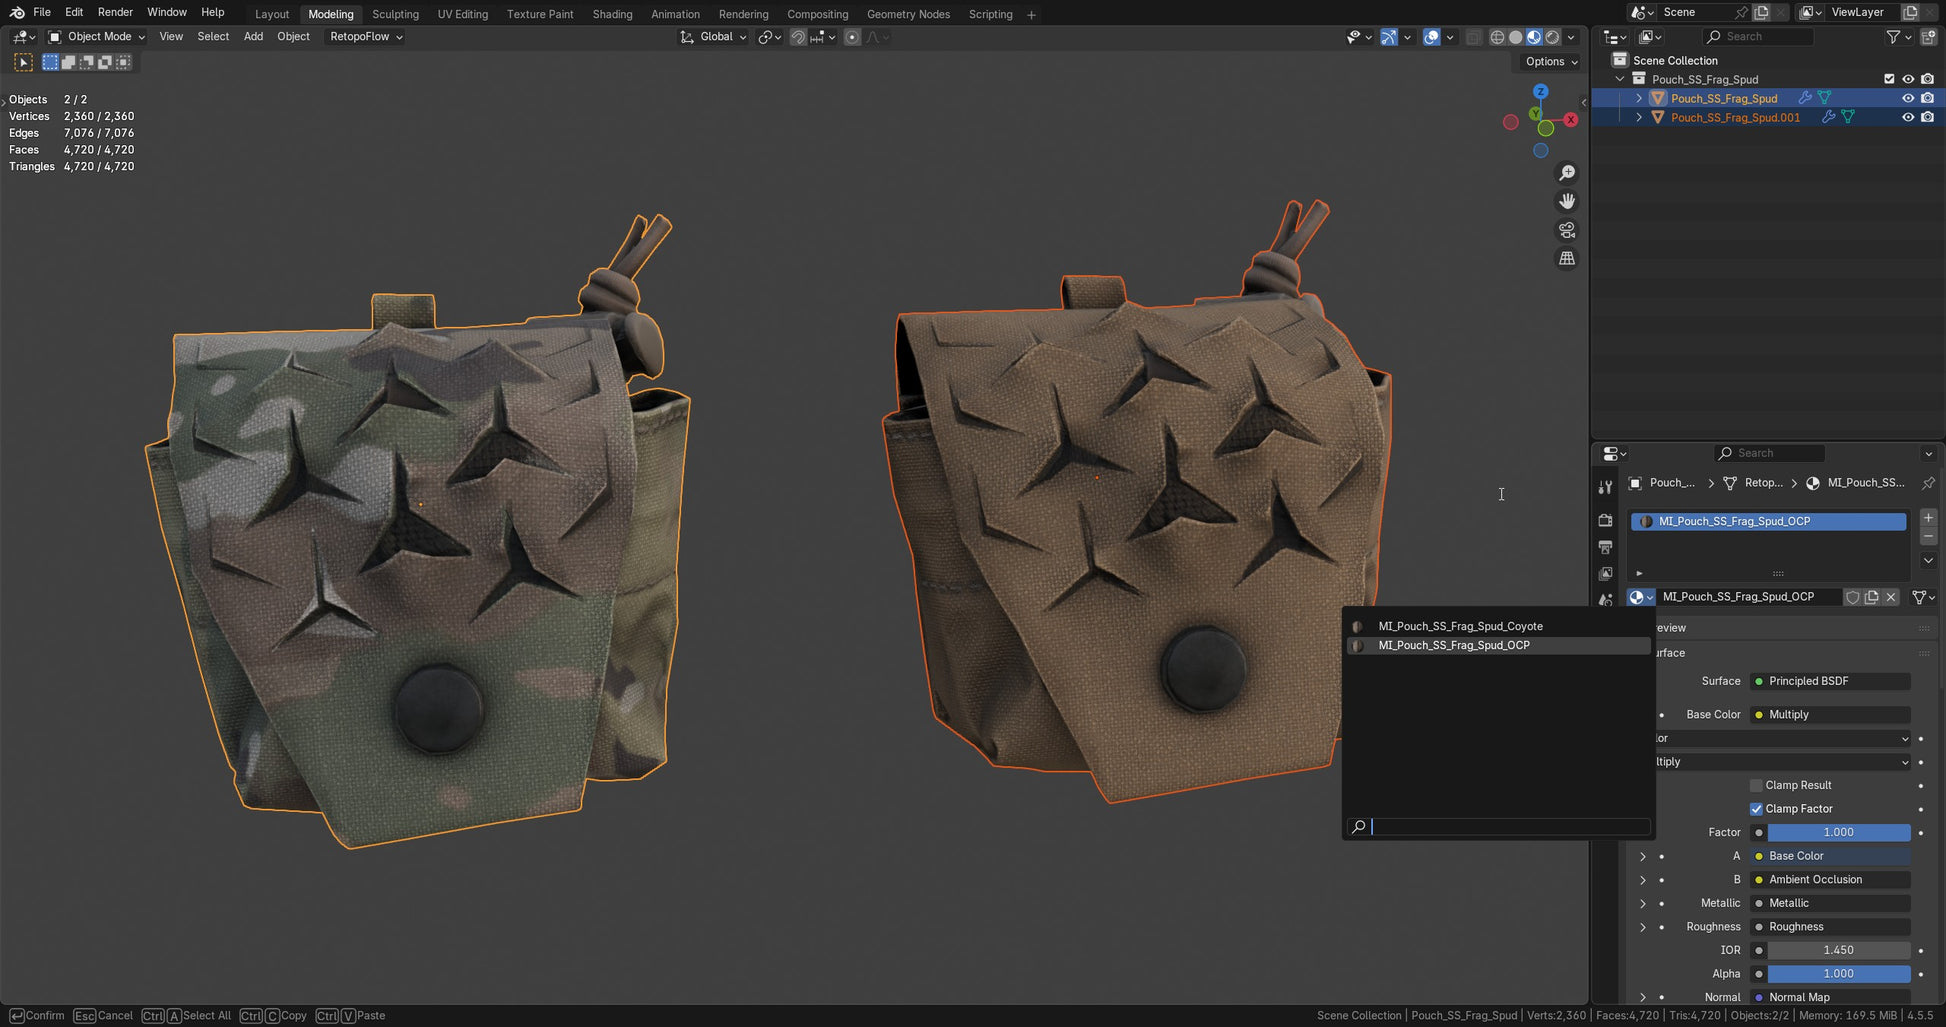Open the Render menu
This screenshot has height=1027, width=1946.
(115, 12)
